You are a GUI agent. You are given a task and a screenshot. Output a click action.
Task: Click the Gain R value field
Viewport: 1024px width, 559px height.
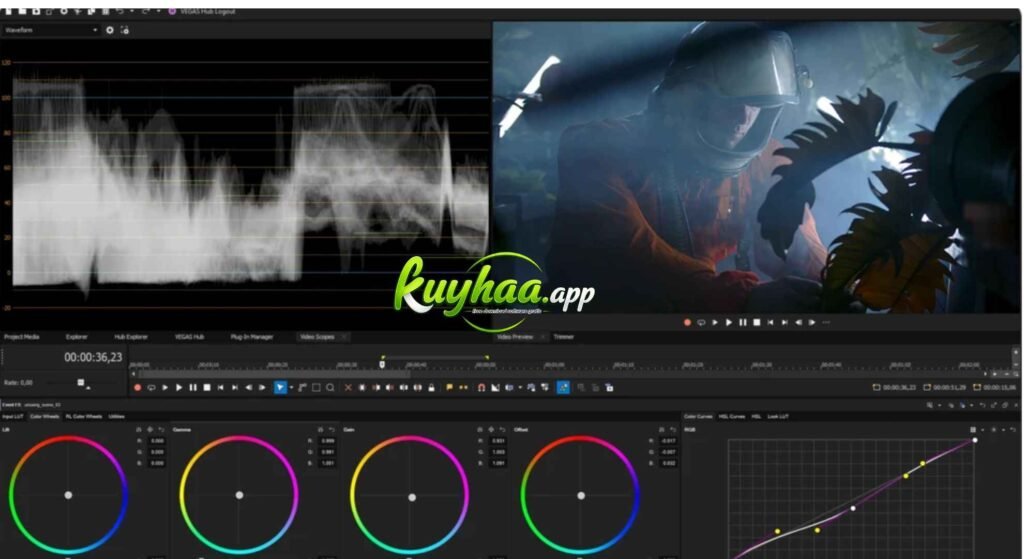pyautogui.click(x=499, y=441)
